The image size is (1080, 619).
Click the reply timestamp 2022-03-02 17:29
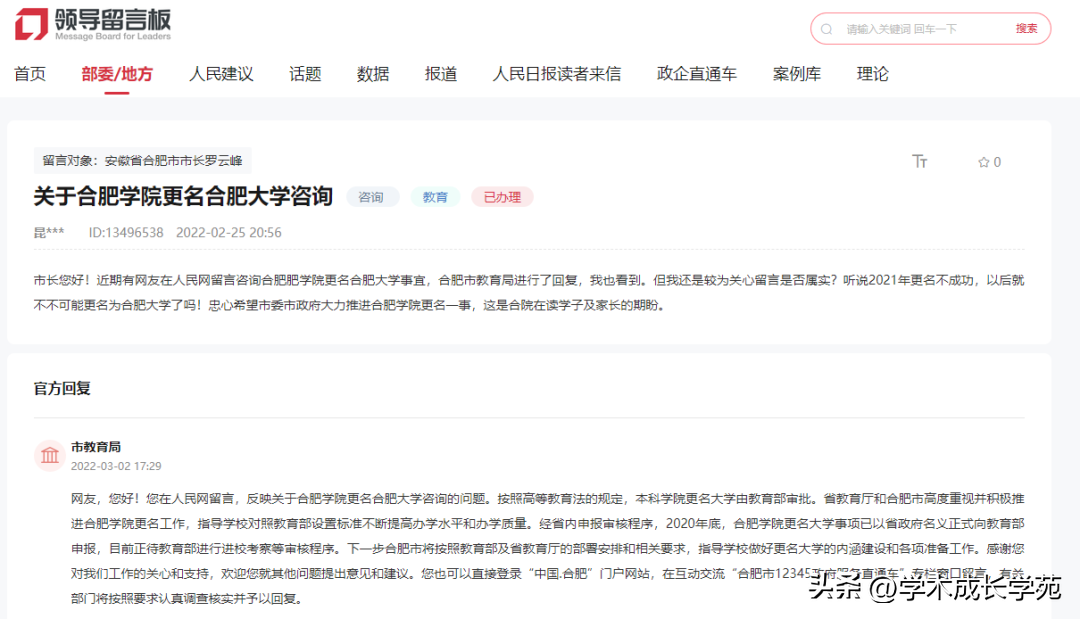click(116, 466)
